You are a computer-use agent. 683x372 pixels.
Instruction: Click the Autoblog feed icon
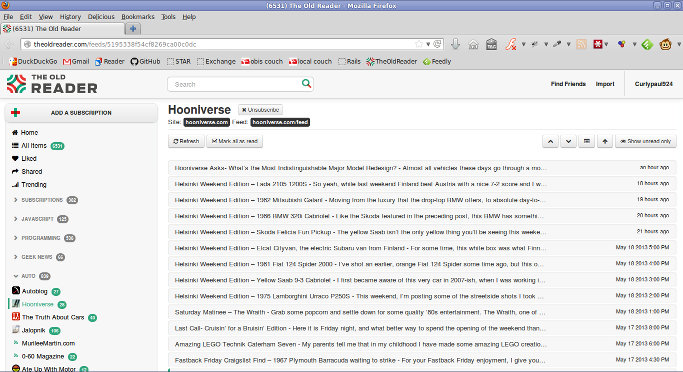(x=16, y=290)
